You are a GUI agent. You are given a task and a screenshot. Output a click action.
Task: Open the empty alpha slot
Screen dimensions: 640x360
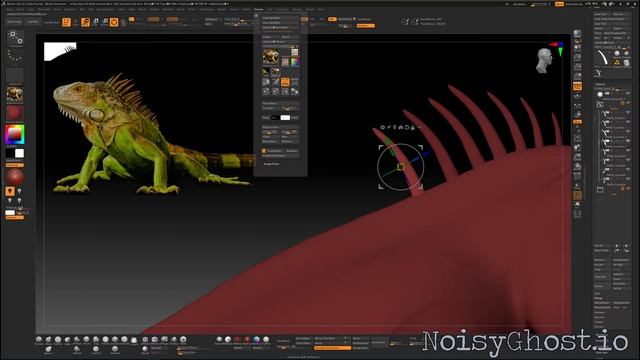pos(15,76)
